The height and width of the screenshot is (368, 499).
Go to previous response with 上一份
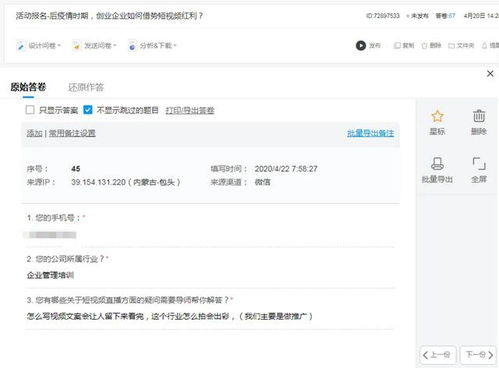(438, 355)
